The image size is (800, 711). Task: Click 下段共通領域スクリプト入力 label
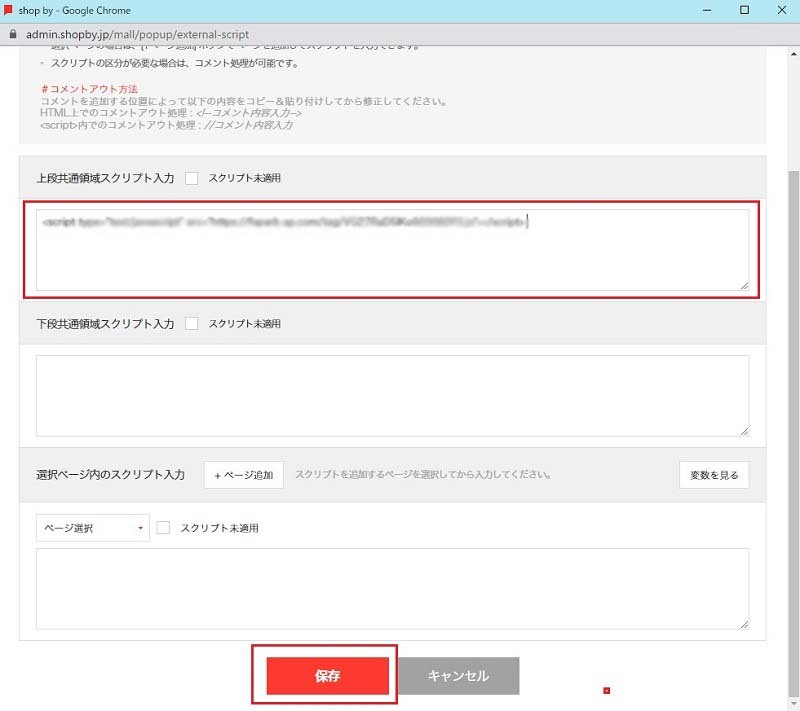pyautogui.click(x=105, y=323)
